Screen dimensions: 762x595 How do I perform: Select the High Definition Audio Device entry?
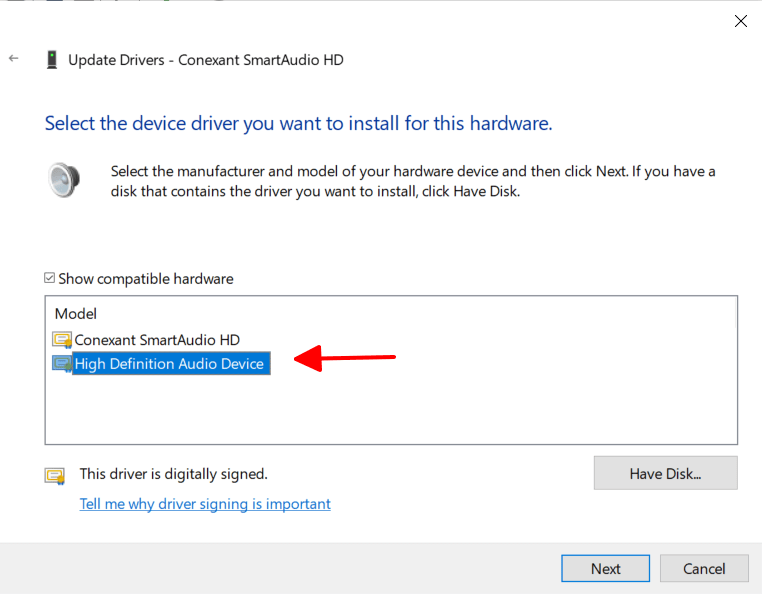pos(169,364)
